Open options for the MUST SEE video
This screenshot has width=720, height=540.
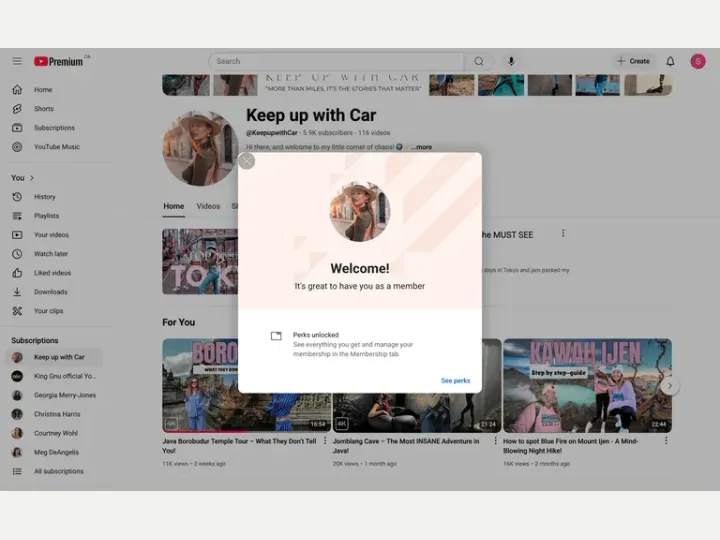pyautogui.click(x=563, y=234)
